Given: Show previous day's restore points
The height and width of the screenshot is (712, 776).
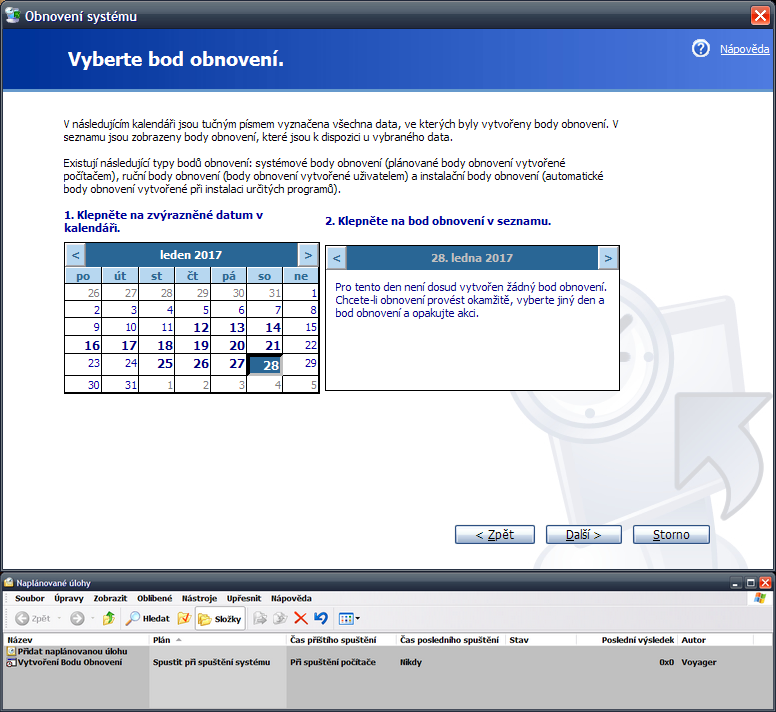Looking at the screenshot, I should (337, 258).
